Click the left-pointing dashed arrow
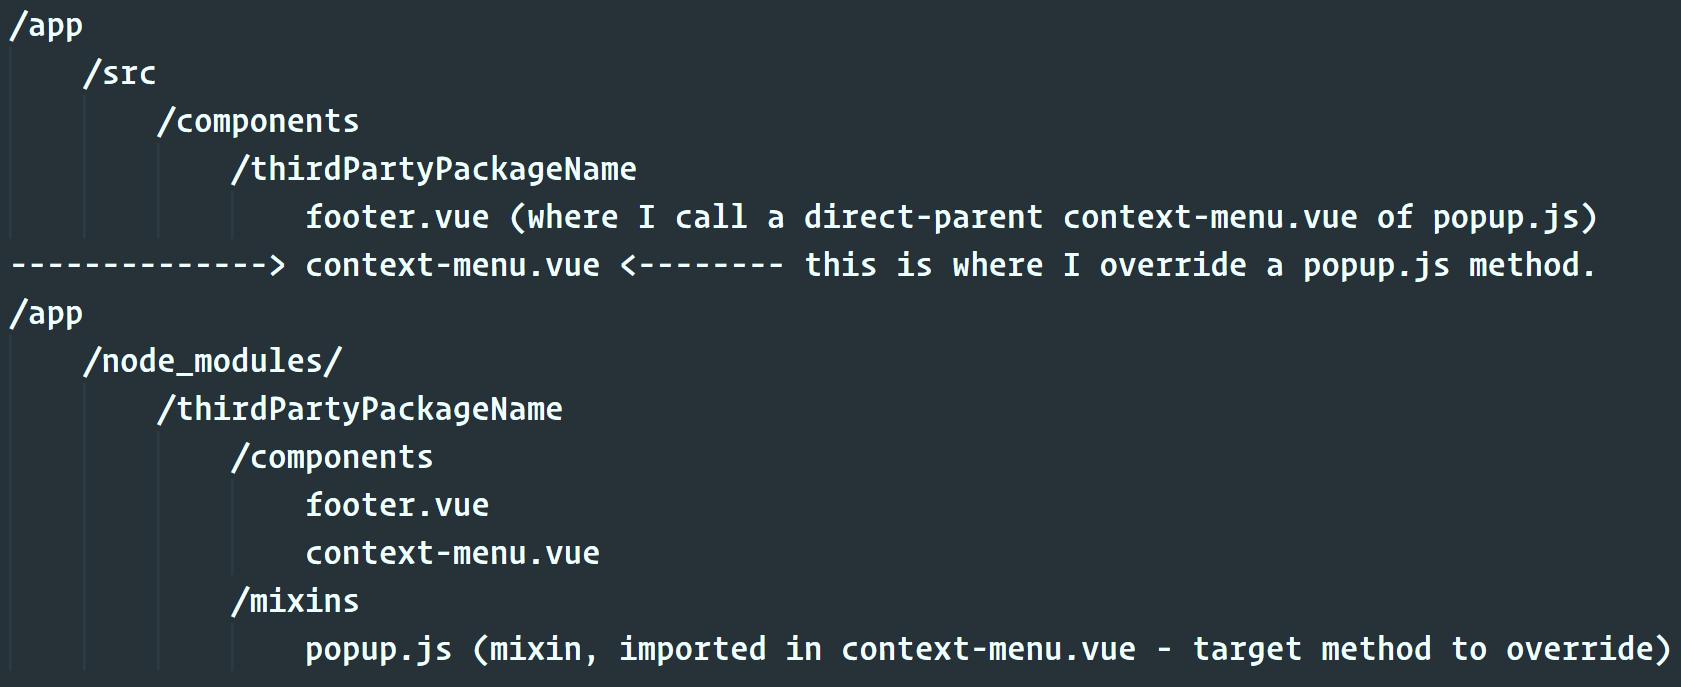Viewport: 1681px width, 687px height. (x=702, y=266)
